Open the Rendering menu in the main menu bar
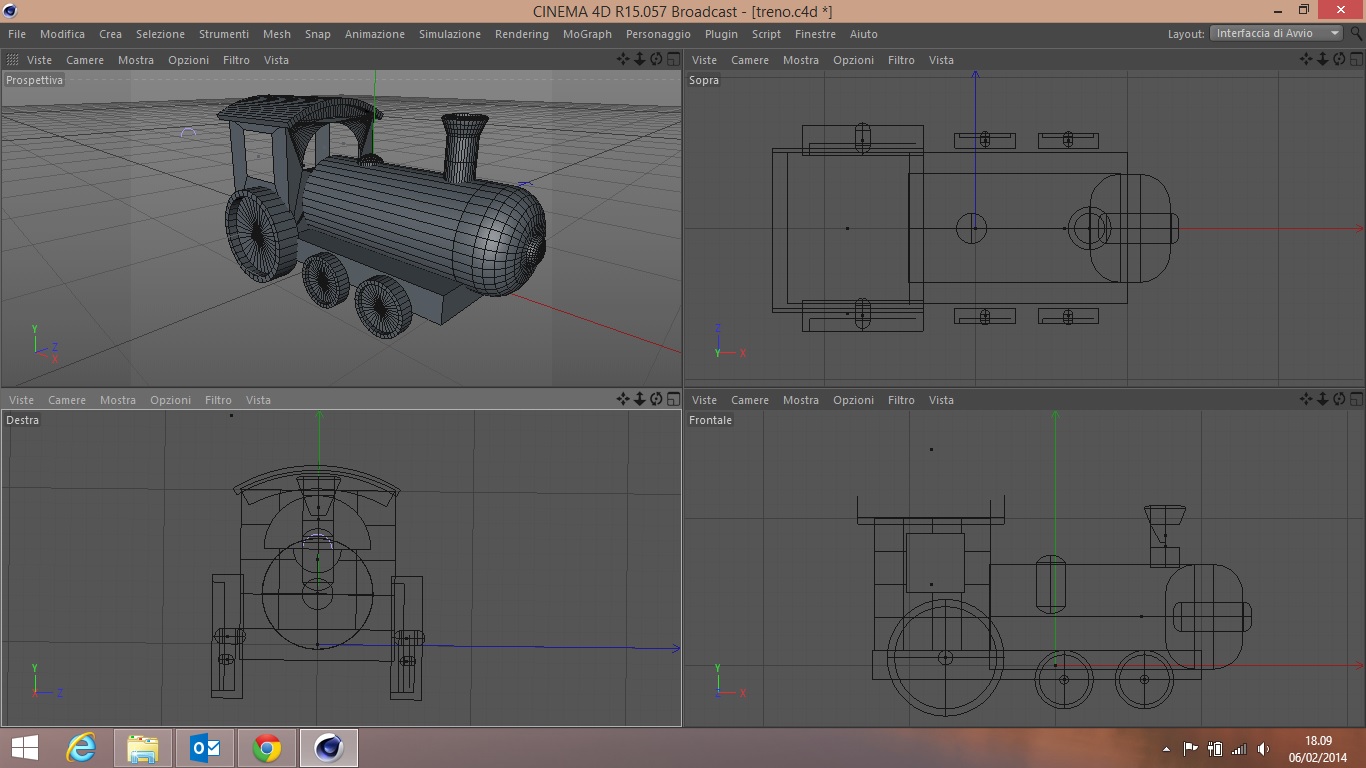Screen dimensions: 1366x768 pyautogui.click(x=521, y=34)
